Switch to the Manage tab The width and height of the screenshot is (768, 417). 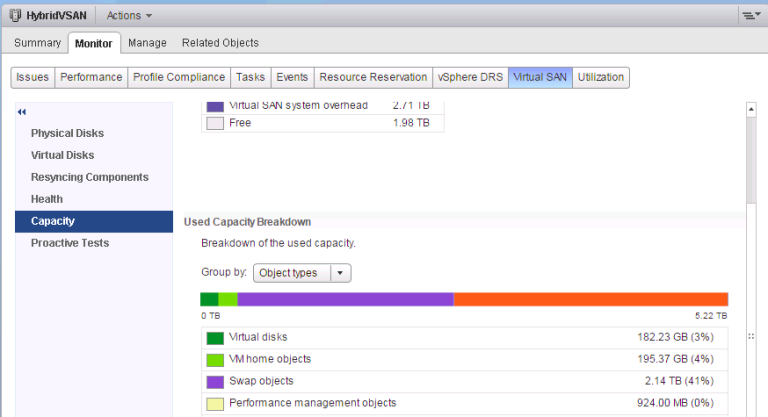point(147,43)
